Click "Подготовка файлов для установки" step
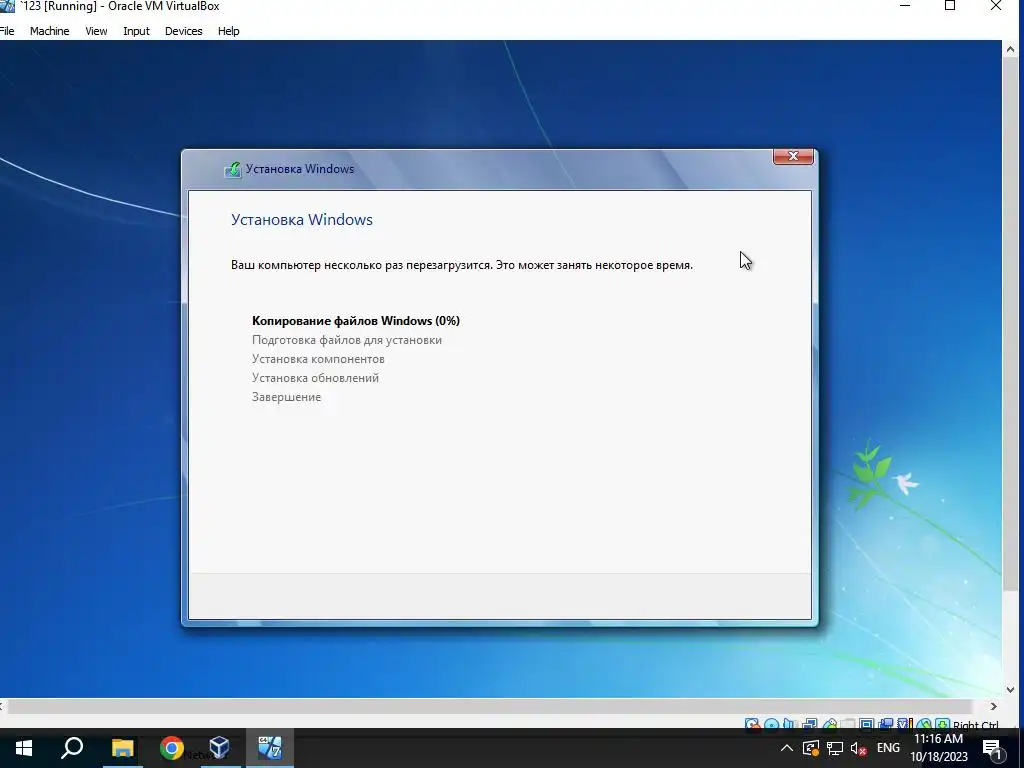Viewport: 1024px width, 768px height. pyautogui.click(x=347, y=340)
